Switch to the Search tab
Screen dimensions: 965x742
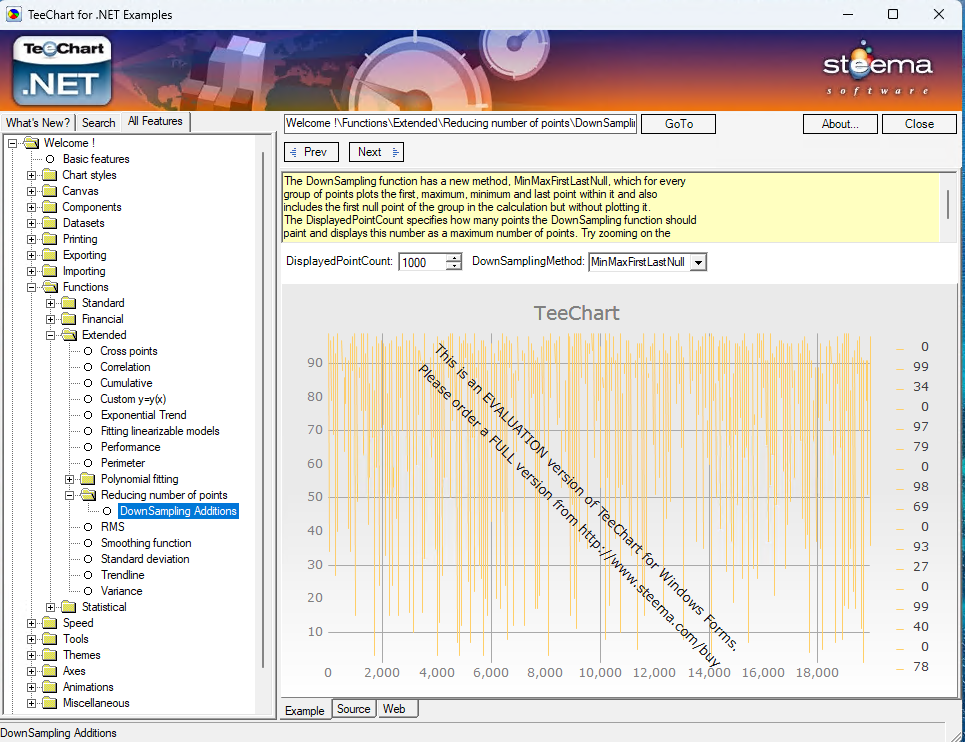click(98, 122)
